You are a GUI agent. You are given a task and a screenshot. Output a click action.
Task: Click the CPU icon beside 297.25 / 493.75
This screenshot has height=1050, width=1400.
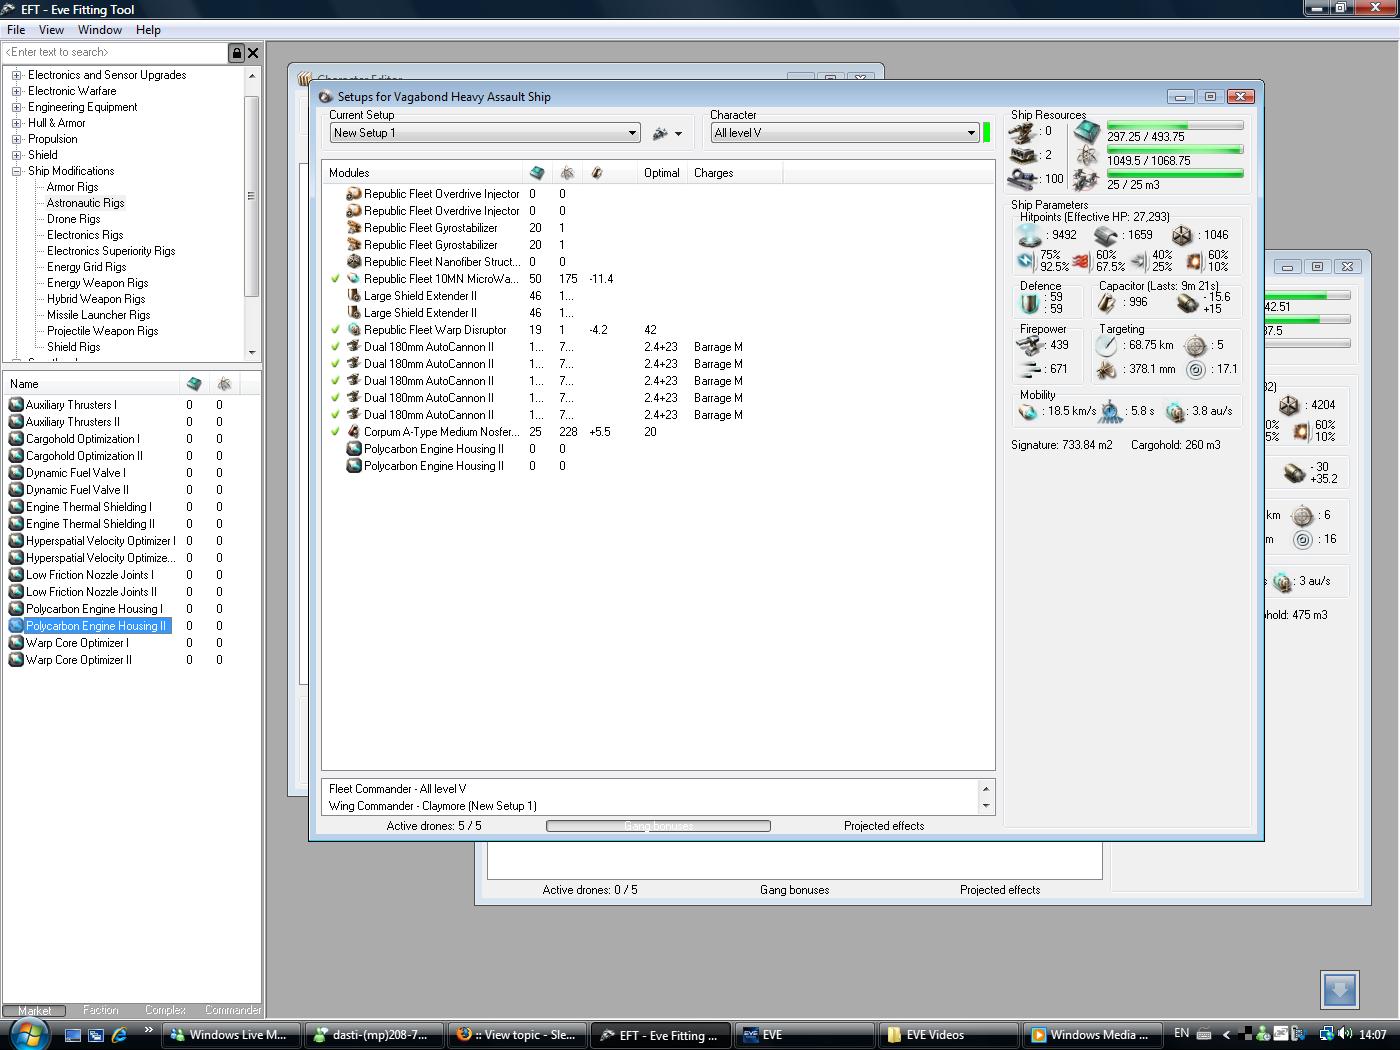(x=1087, y=131)
